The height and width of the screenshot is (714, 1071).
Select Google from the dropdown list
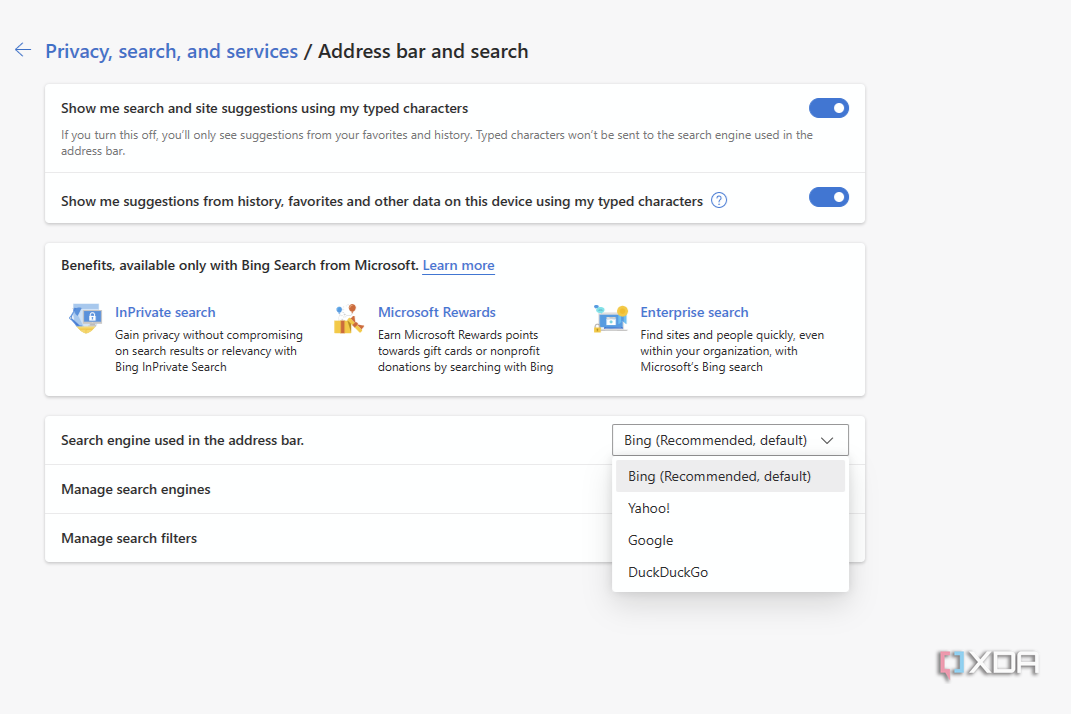[650, 540]
